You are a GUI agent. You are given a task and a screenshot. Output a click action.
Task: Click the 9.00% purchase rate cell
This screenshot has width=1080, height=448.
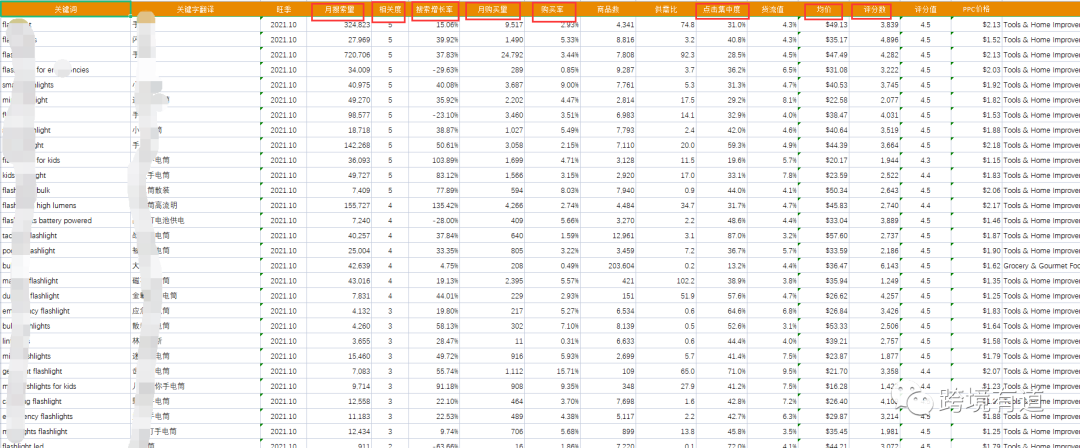pos(552,85)
